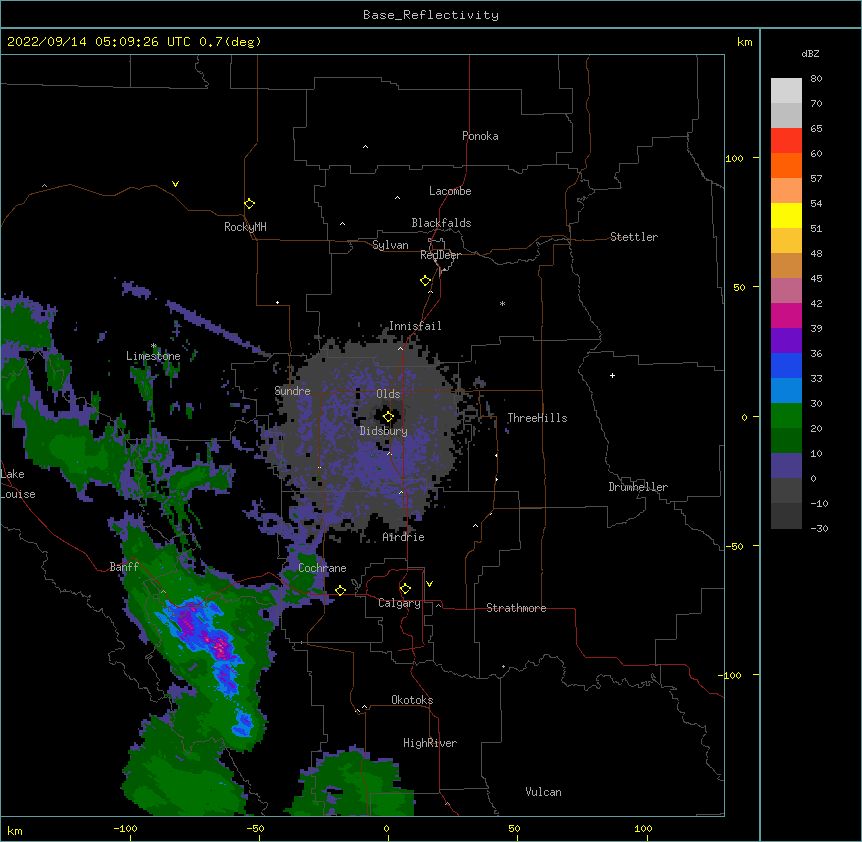862x842 pixels.
Task: Click the Cochrane city label
Action: click(322, 568)
